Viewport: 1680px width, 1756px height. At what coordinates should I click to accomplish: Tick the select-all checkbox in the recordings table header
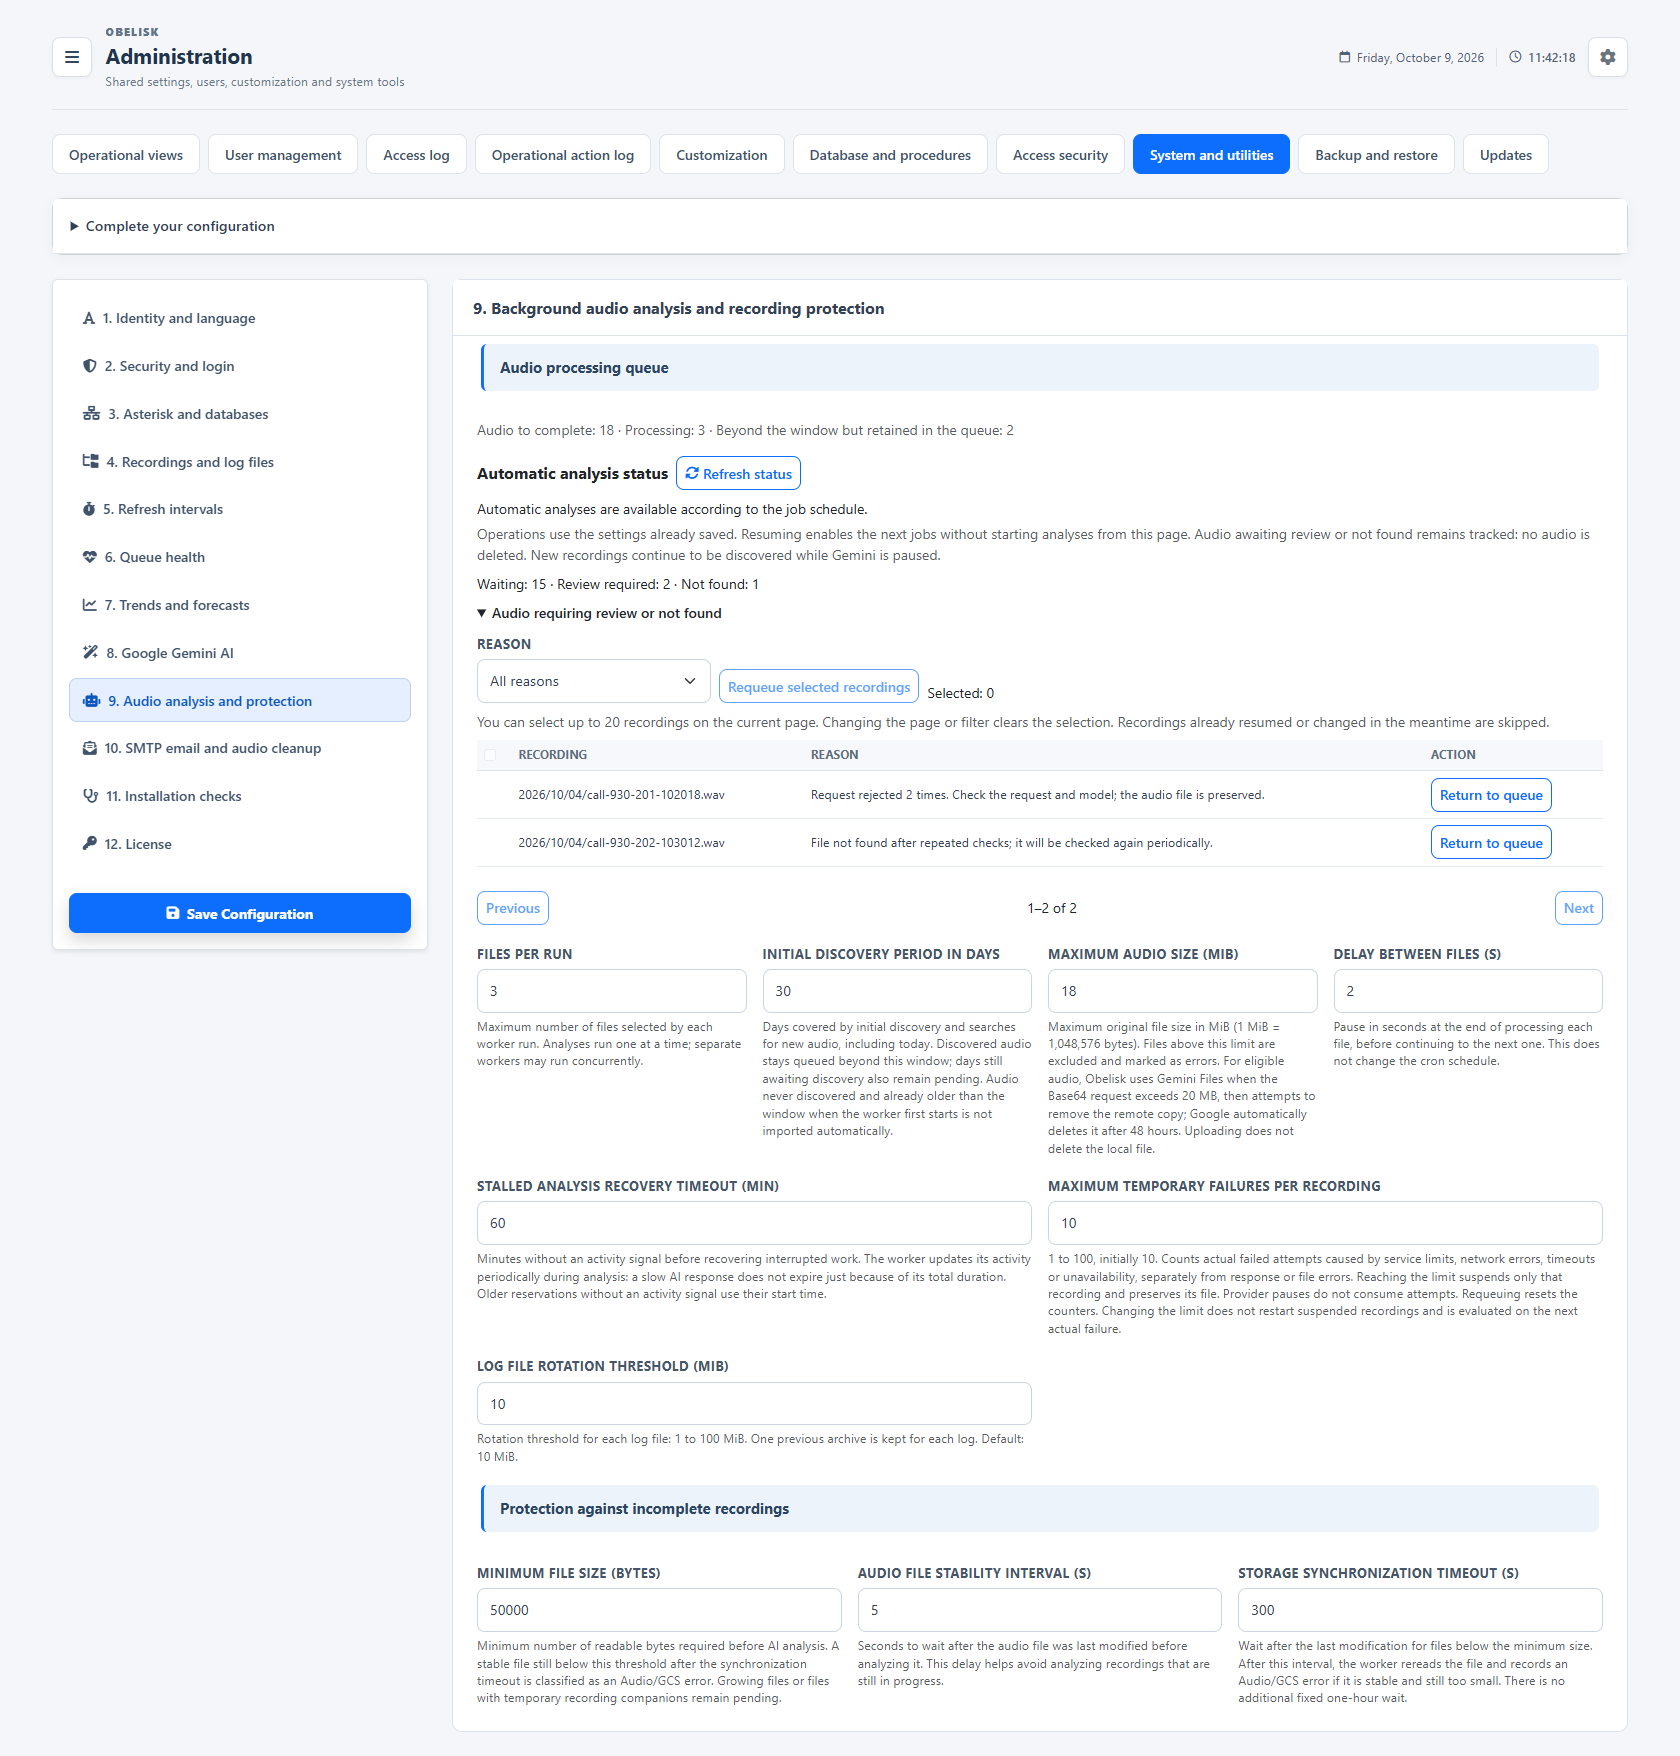(x=490, y=755)
